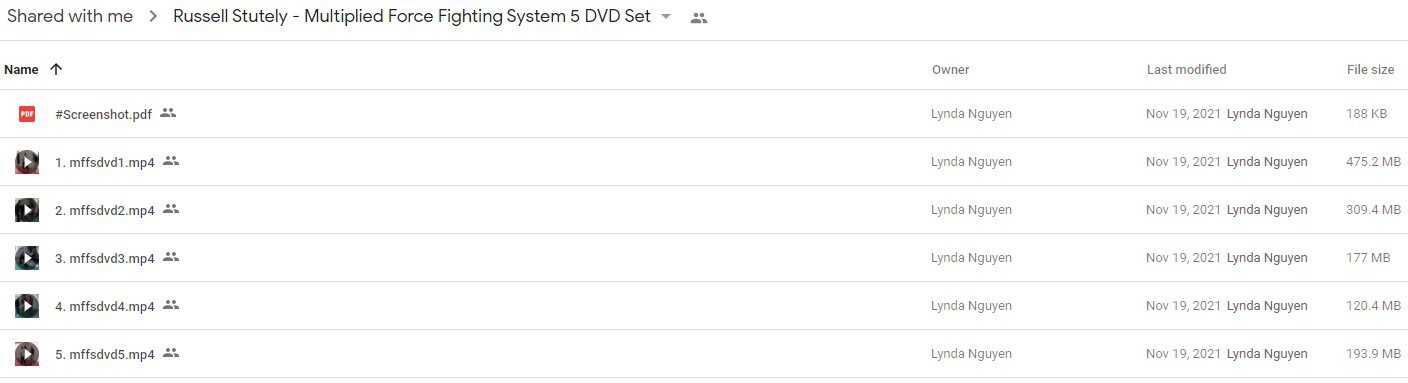Click the breadcrumb chevron after Shared with me
This screenshot has width=1408, height=383.
(153, 17)
